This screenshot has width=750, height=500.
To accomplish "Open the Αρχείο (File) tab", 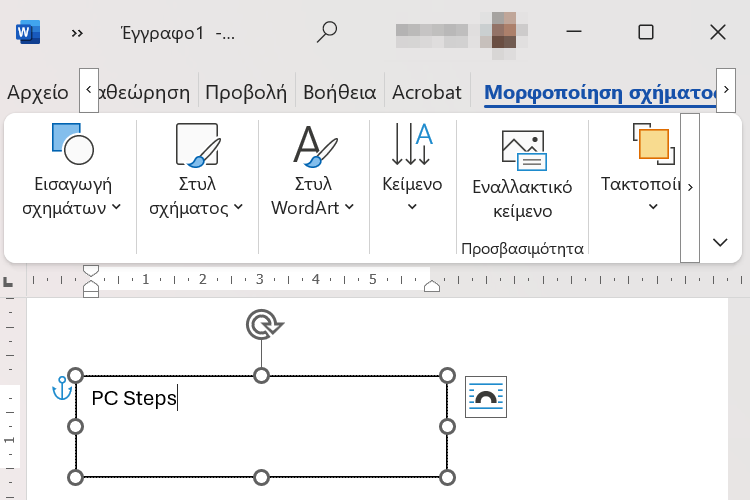I will [x=38, y=93].
